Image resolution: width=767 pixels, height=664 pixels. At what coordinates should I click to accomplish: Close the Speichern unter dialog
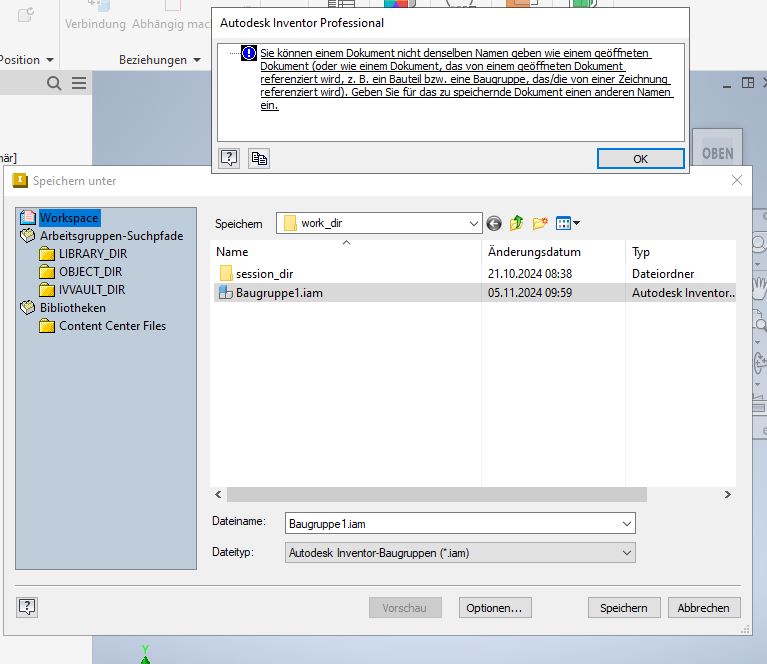737,180
